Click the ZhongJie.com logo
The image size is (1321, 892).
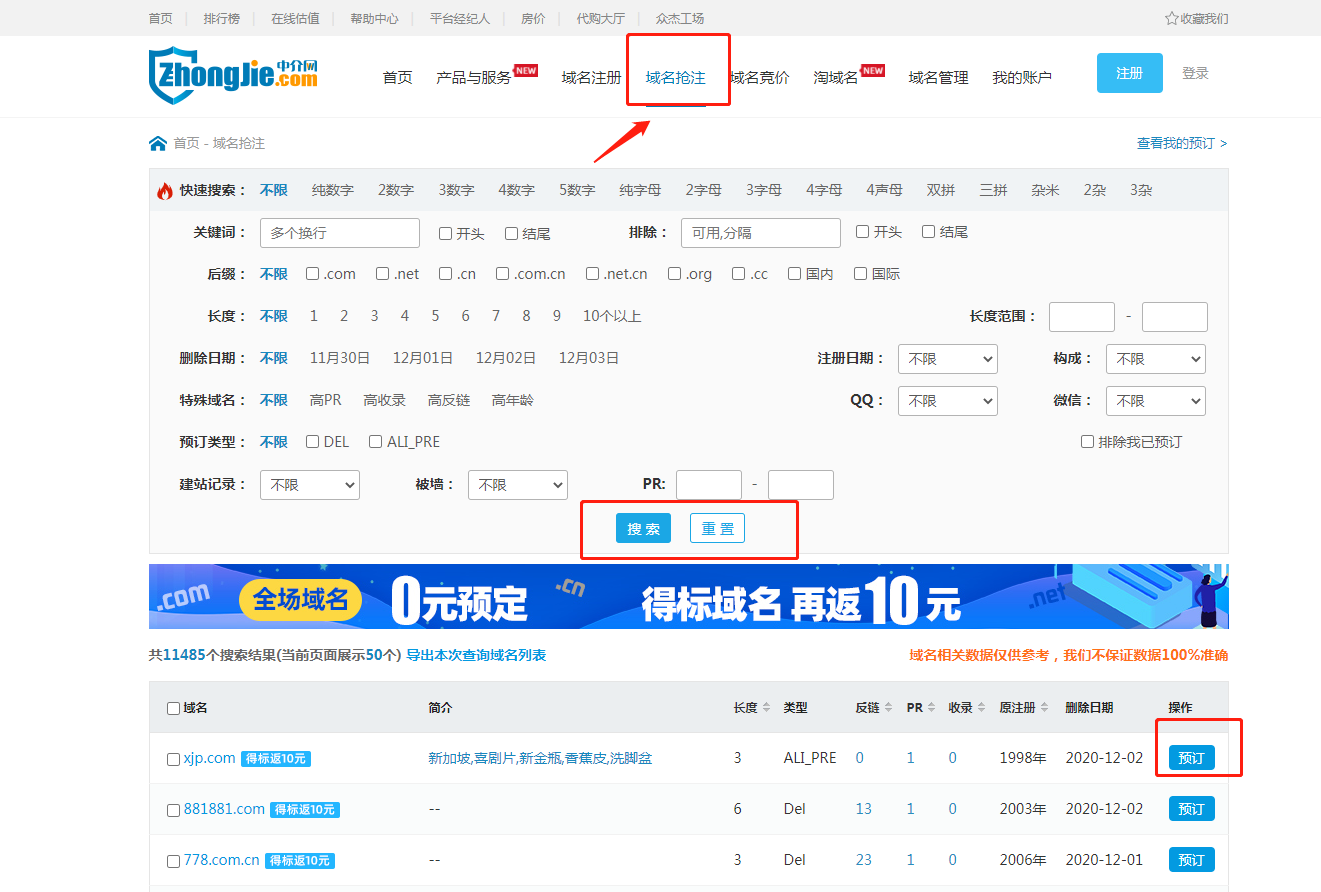click(x=233, y=76)
